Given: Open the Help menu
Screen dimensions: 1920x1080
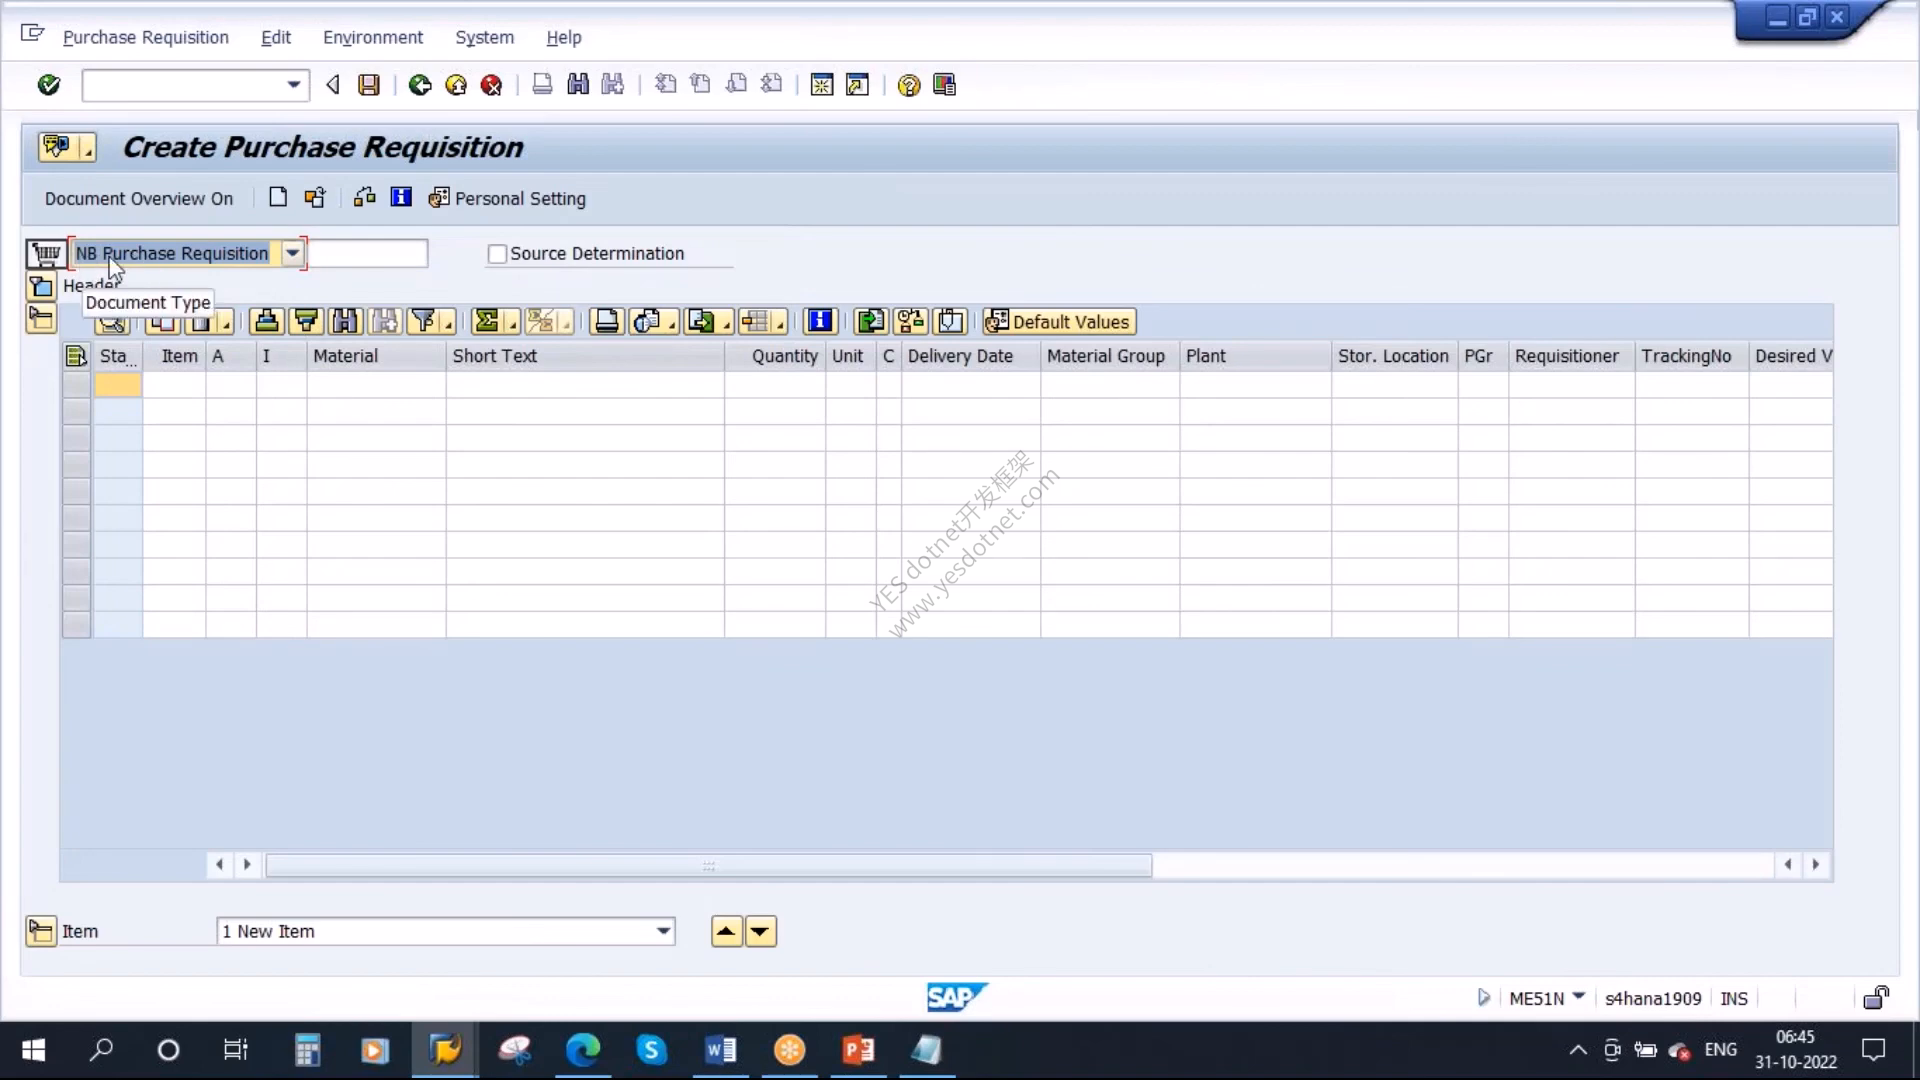Looking at the screenshot, I should point(564,37).
